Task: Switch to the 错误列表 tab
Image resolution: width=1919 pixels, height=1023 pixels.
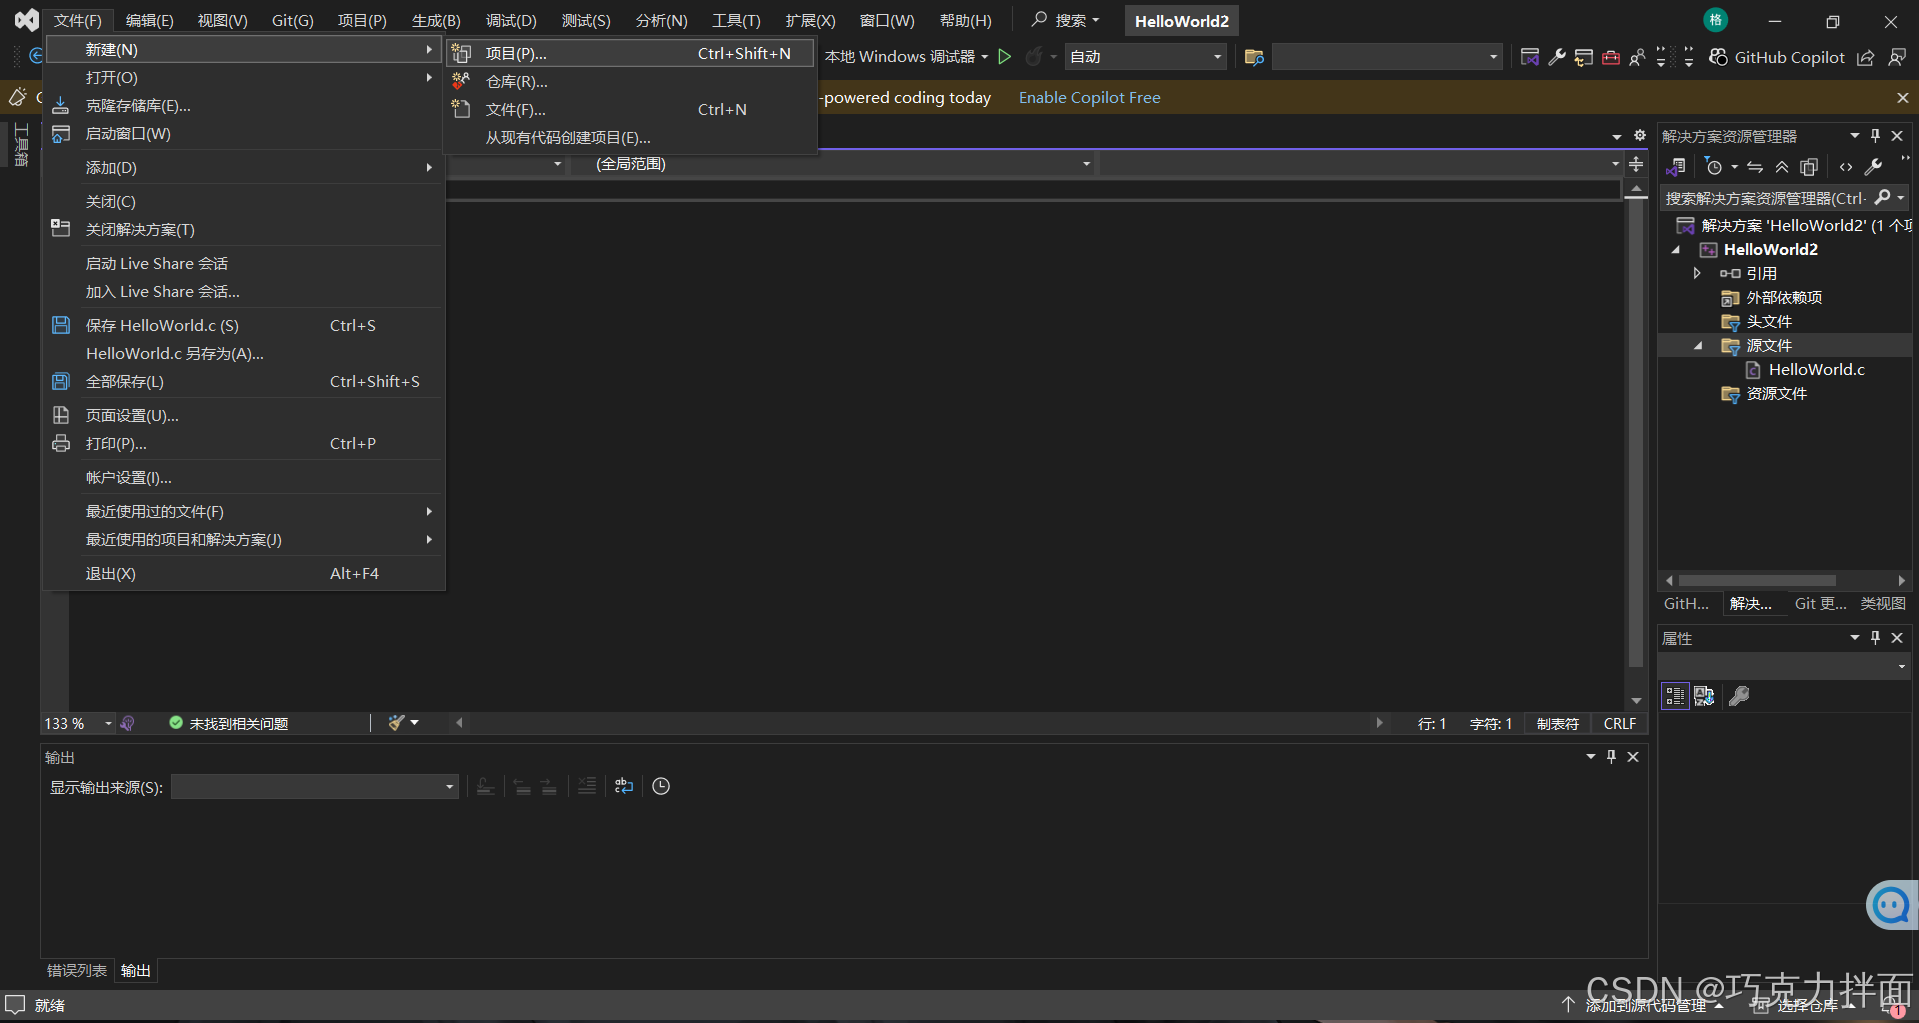Action: [x=75, y=970]
